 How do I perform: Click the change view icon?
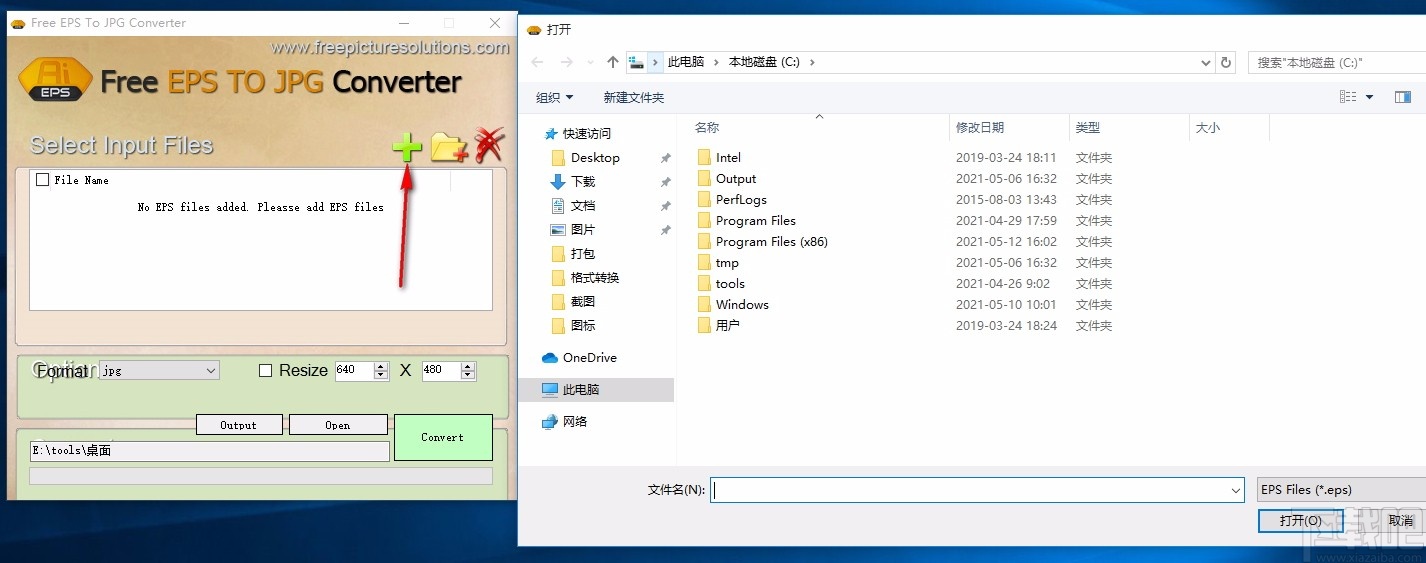tap(1348, 97)
